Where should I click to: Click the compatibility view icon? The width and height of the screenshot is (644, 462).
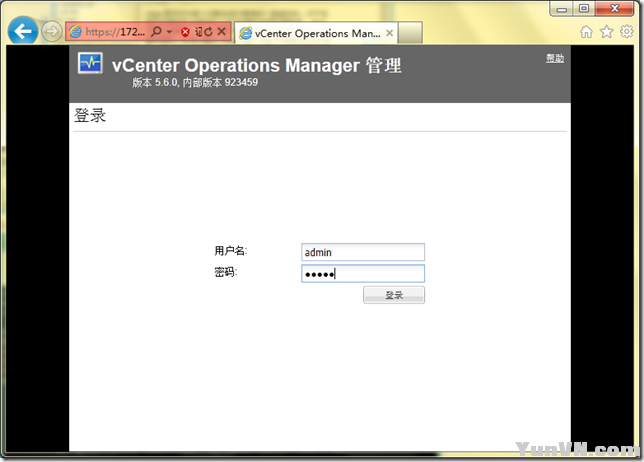click(198, 32)
